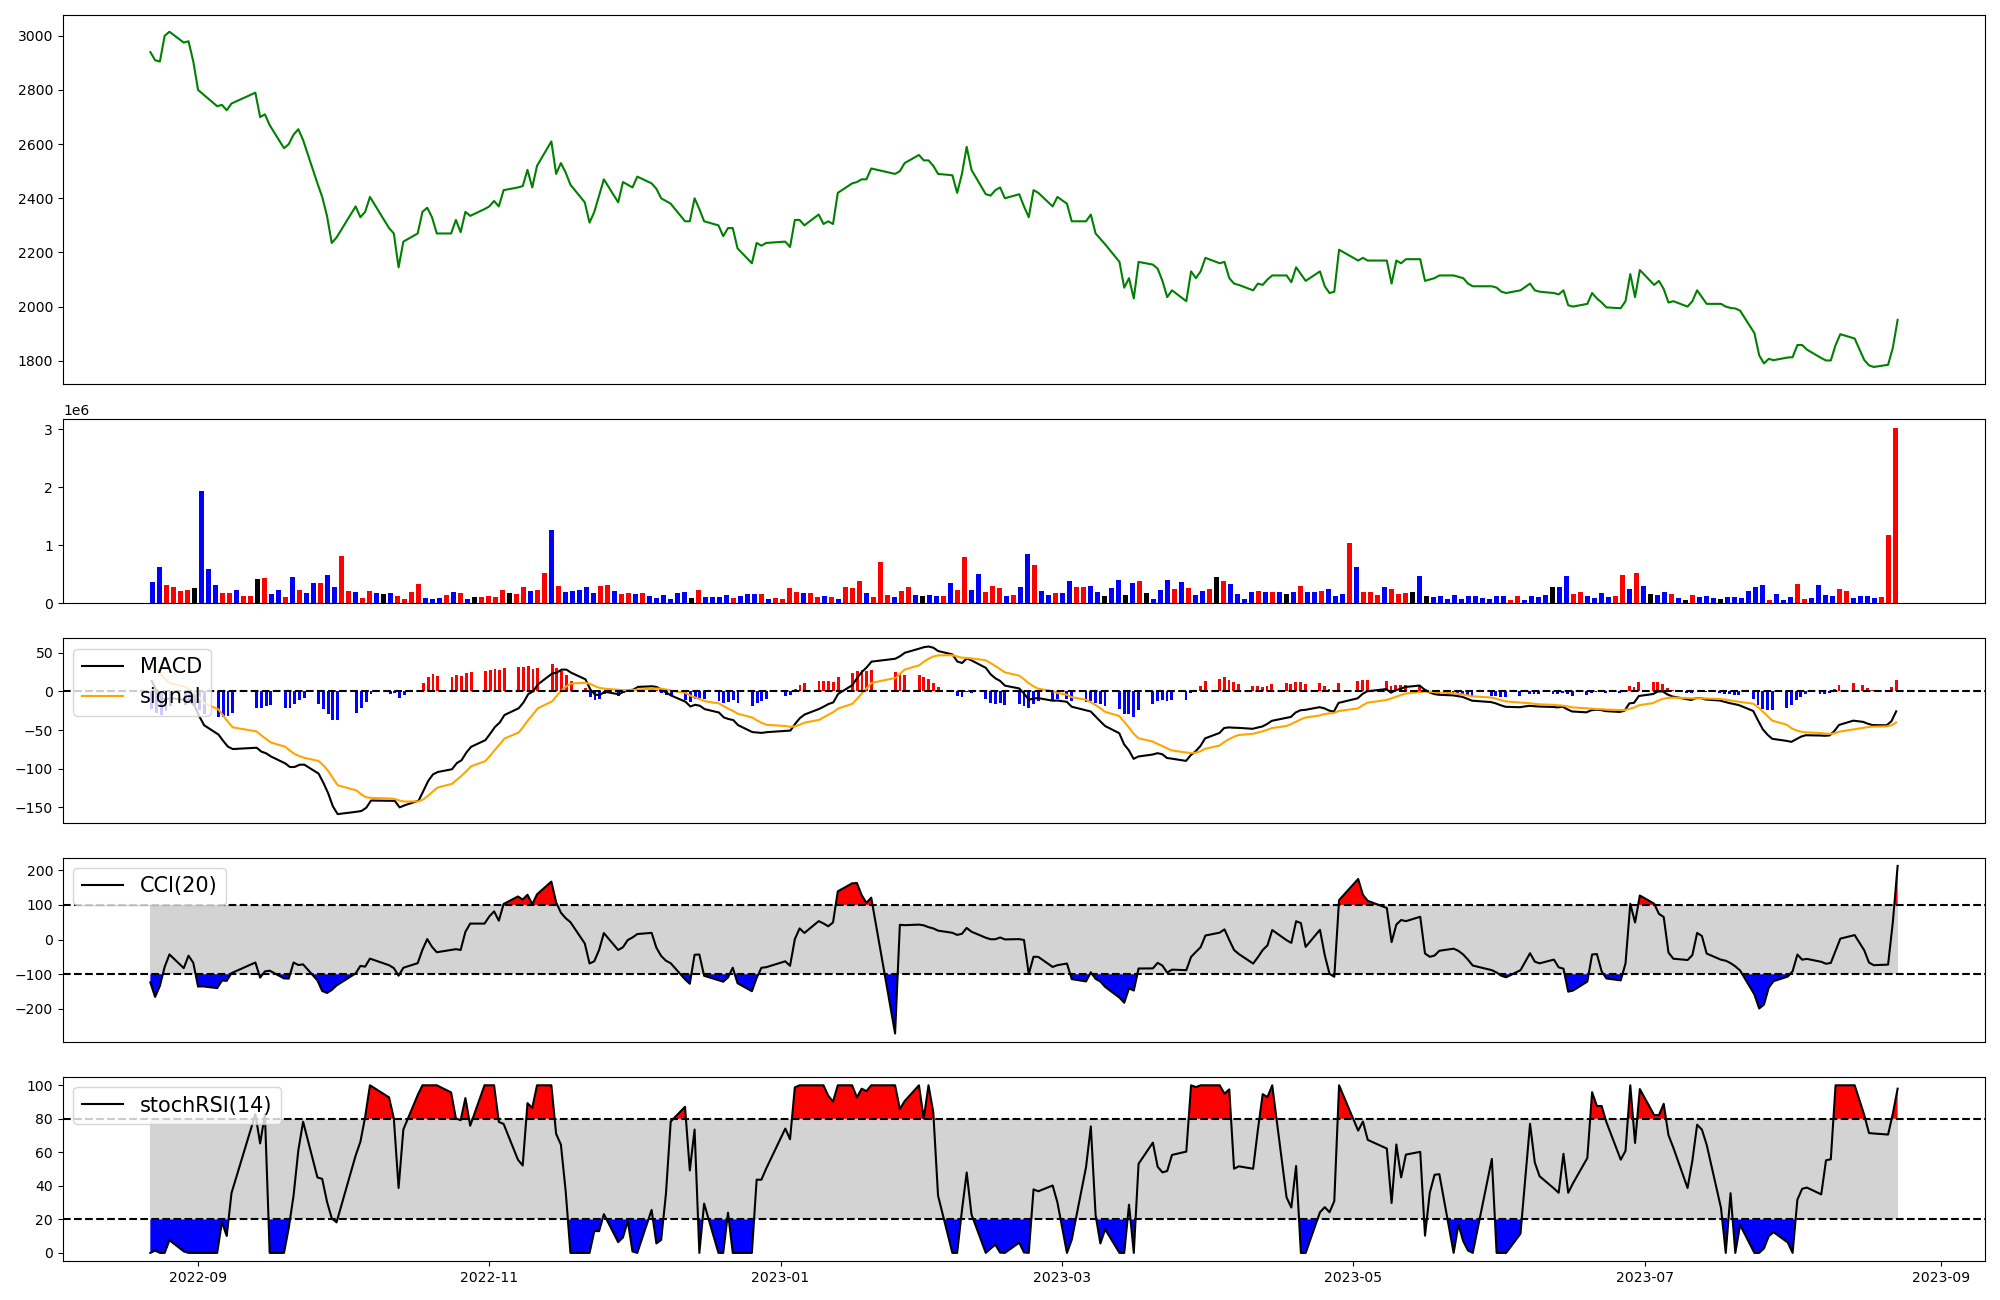Viewport: 2000px width, 1300px height.
Task: Click the 2022-11 x-axis date label
Action: click(489, 1277)
